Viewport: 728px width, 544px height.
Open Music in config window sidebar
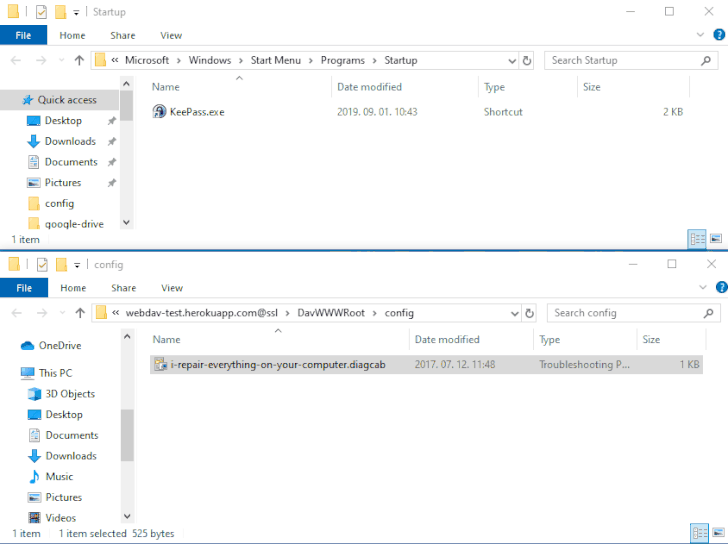coord(59,476)
